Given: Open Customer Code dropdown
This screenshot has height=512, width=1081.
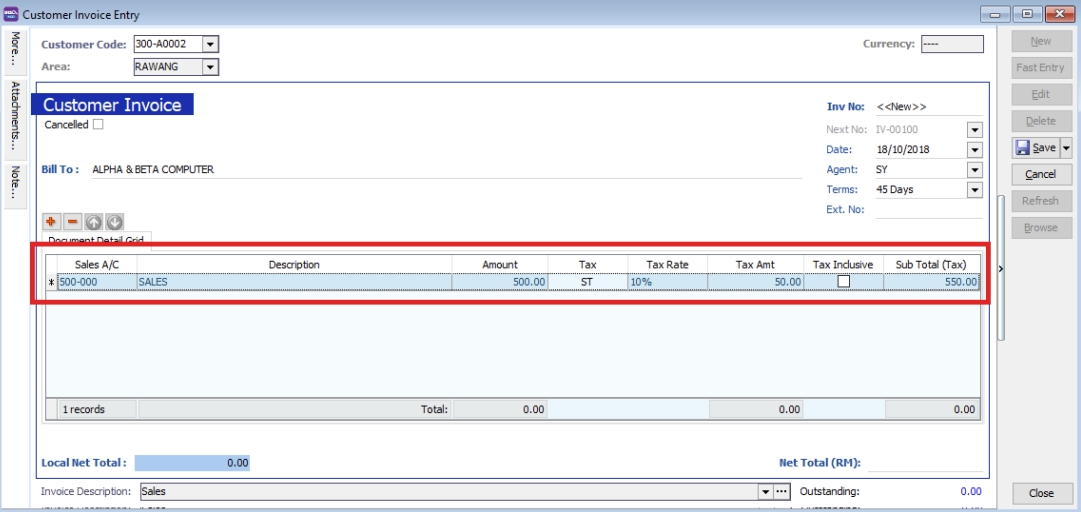Looking at the screenshot, I should (210, 44).
